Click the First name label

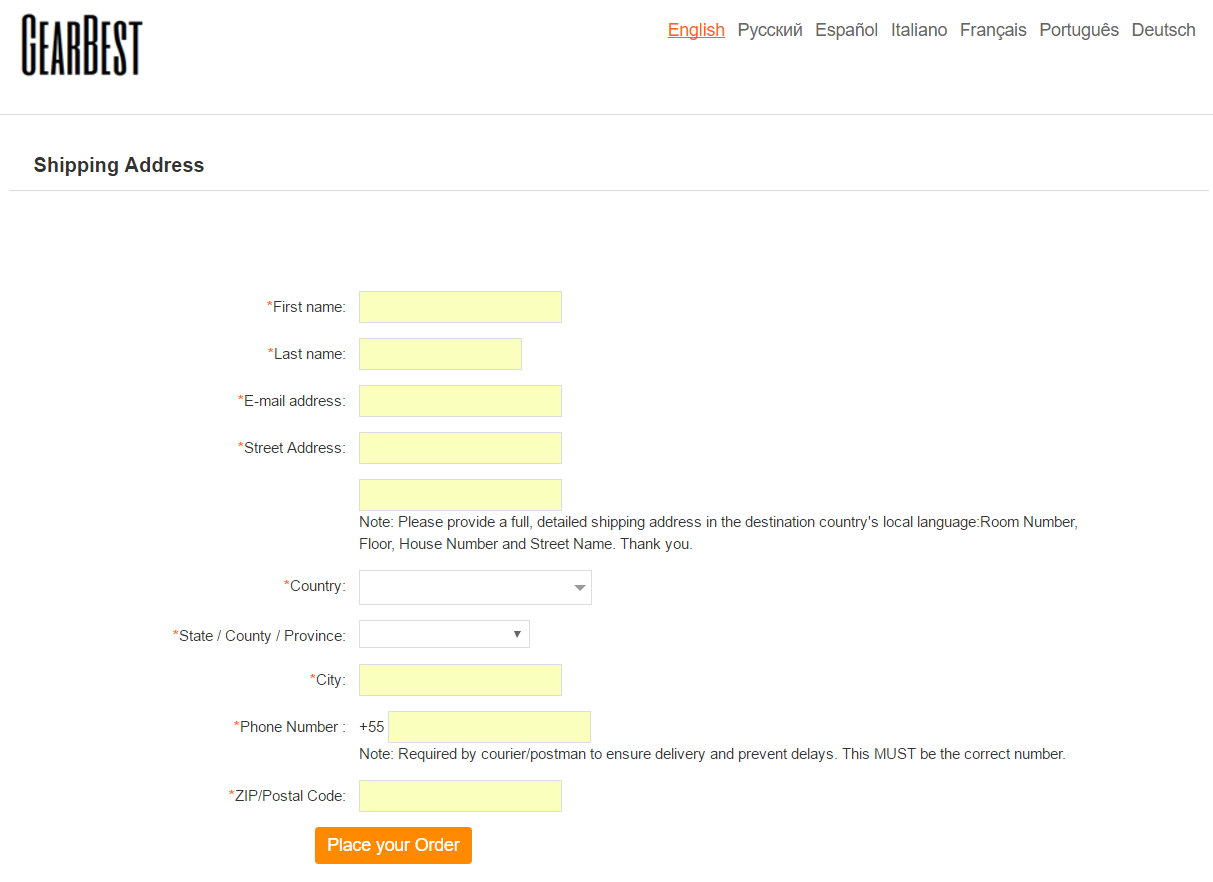tap(306, 307)
